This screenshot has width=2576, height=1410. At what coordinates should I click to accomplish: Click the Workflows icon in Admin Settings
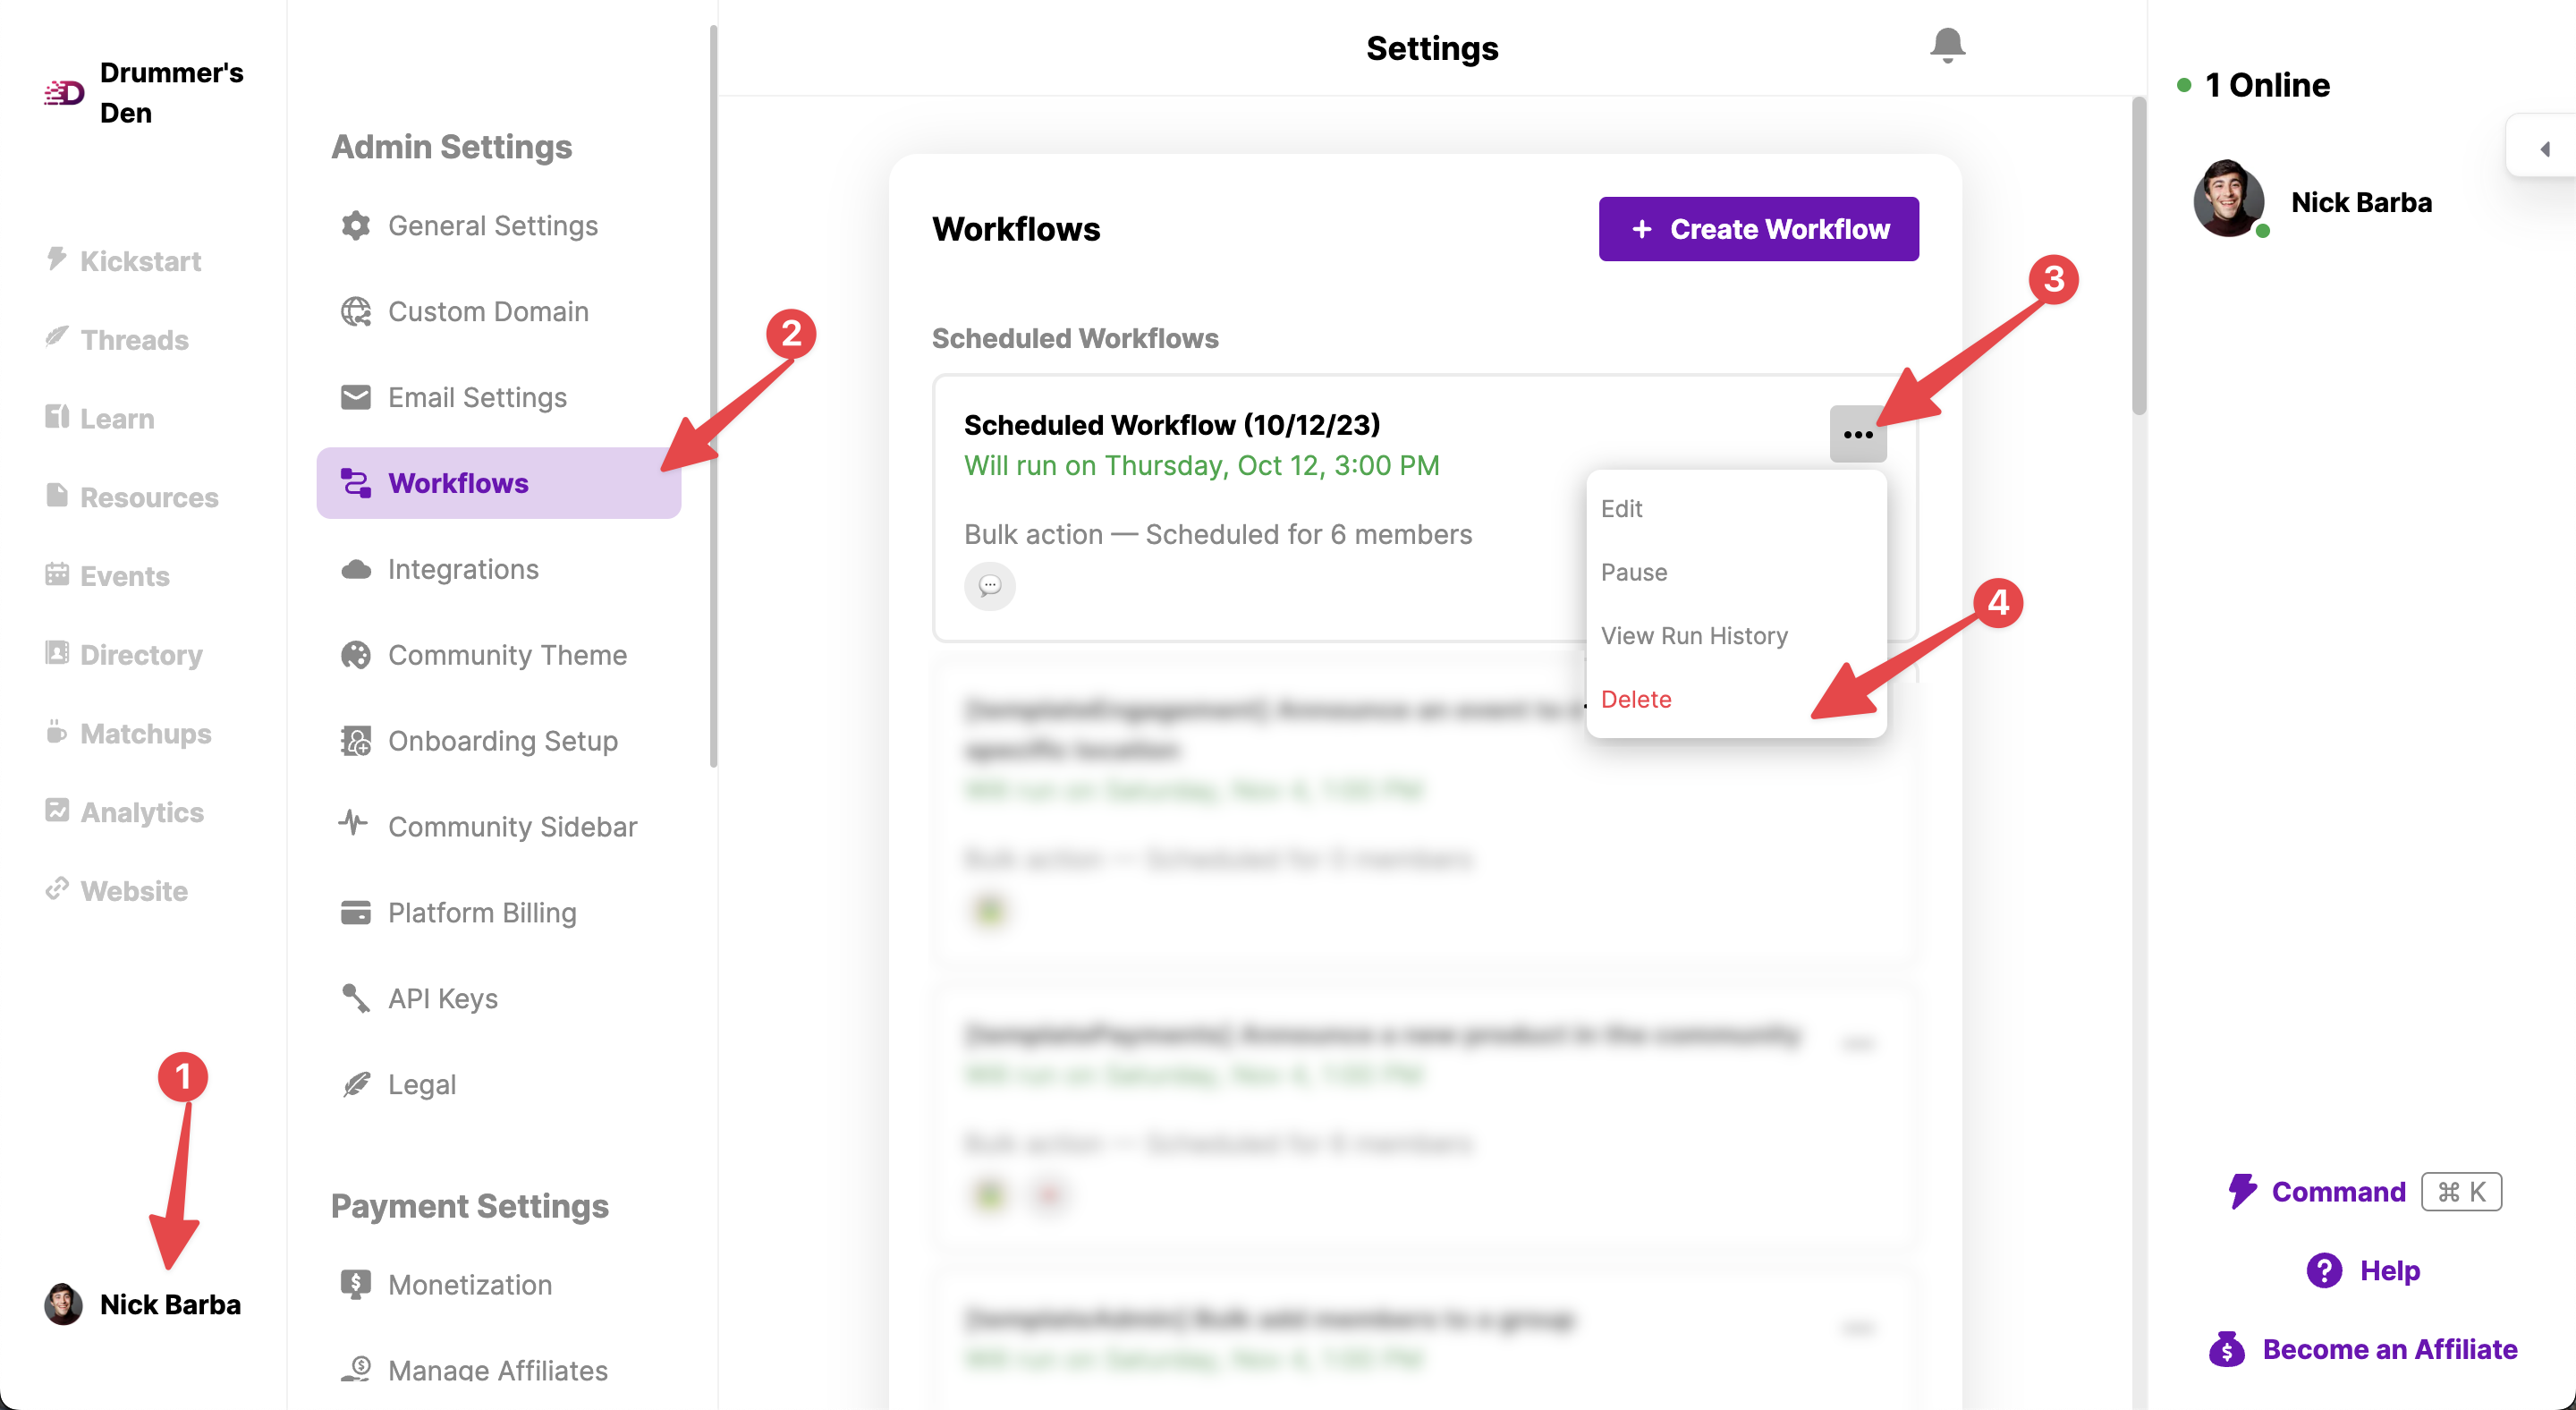(355, 483)
